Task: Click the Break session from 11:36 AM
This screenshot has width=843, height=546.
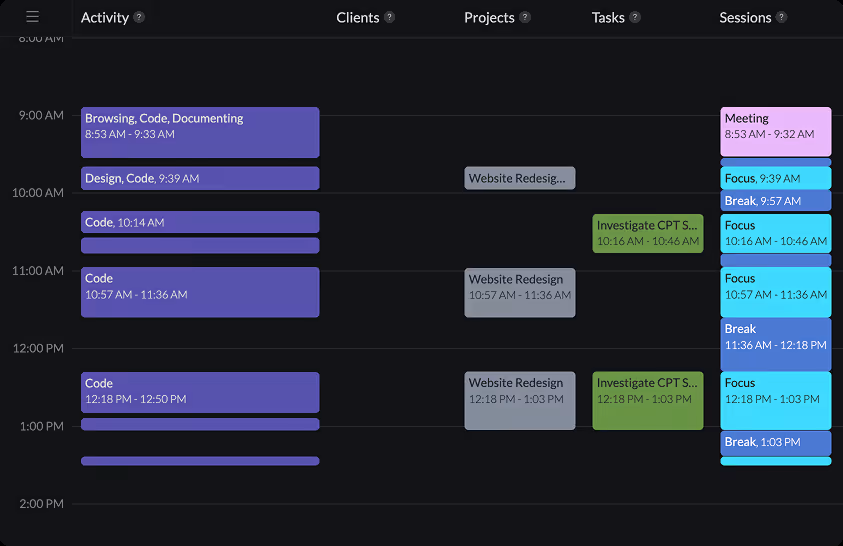Action: coord(775,344)
